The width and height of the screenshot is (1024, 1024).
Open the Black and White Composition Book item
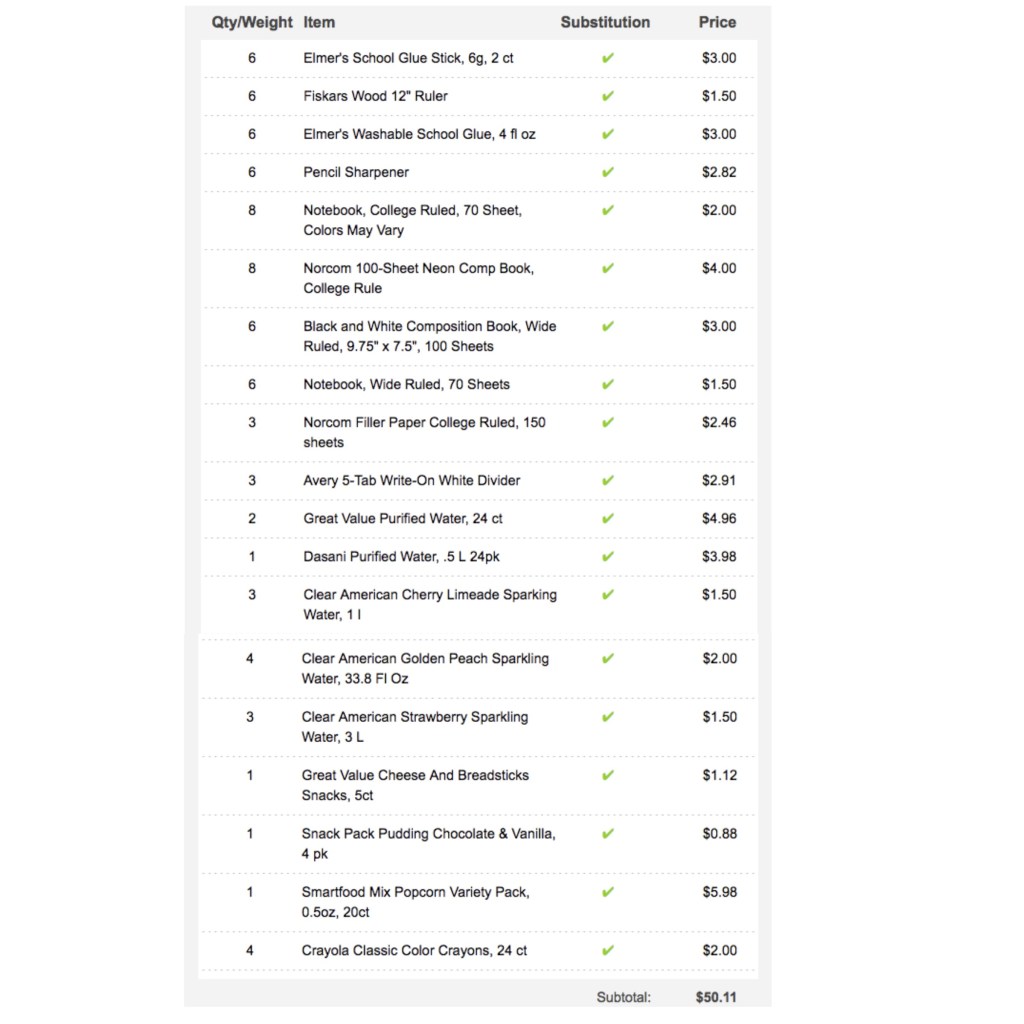(429, 336)
